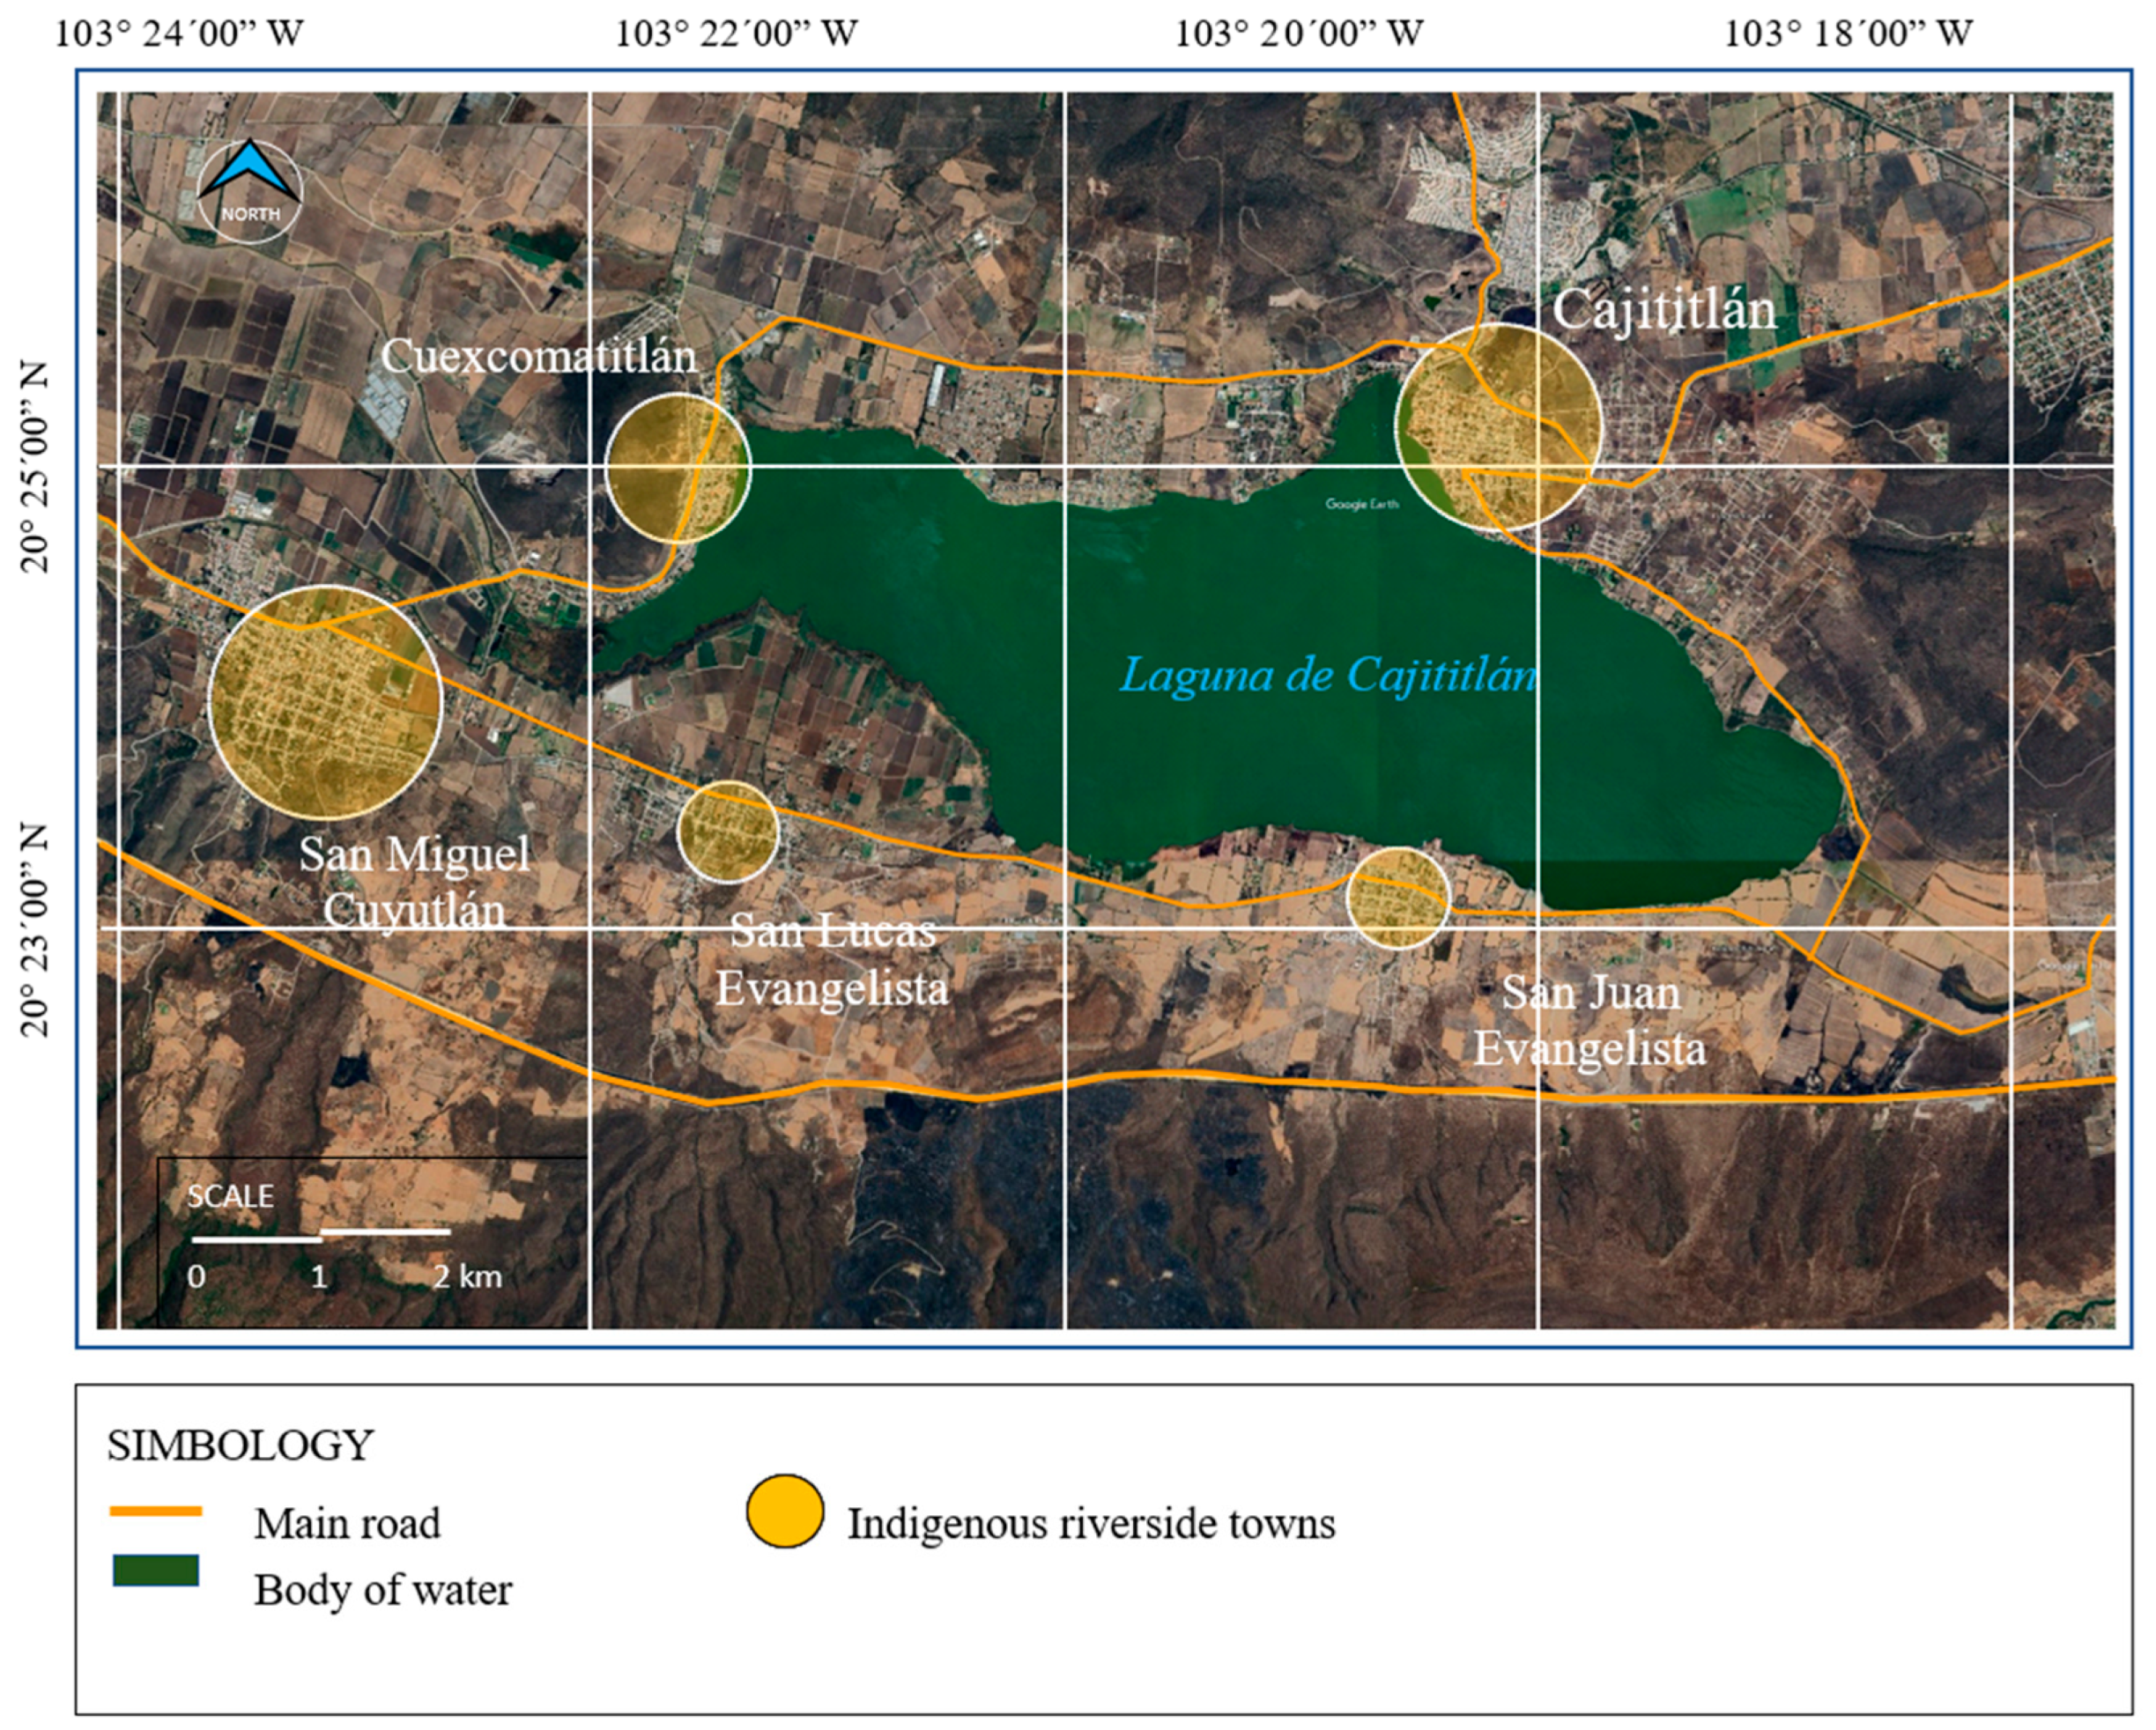Click the 'Main road' legend text
The image size is (2156, 1730).
pyautogui.click(x=347, y=1524)
